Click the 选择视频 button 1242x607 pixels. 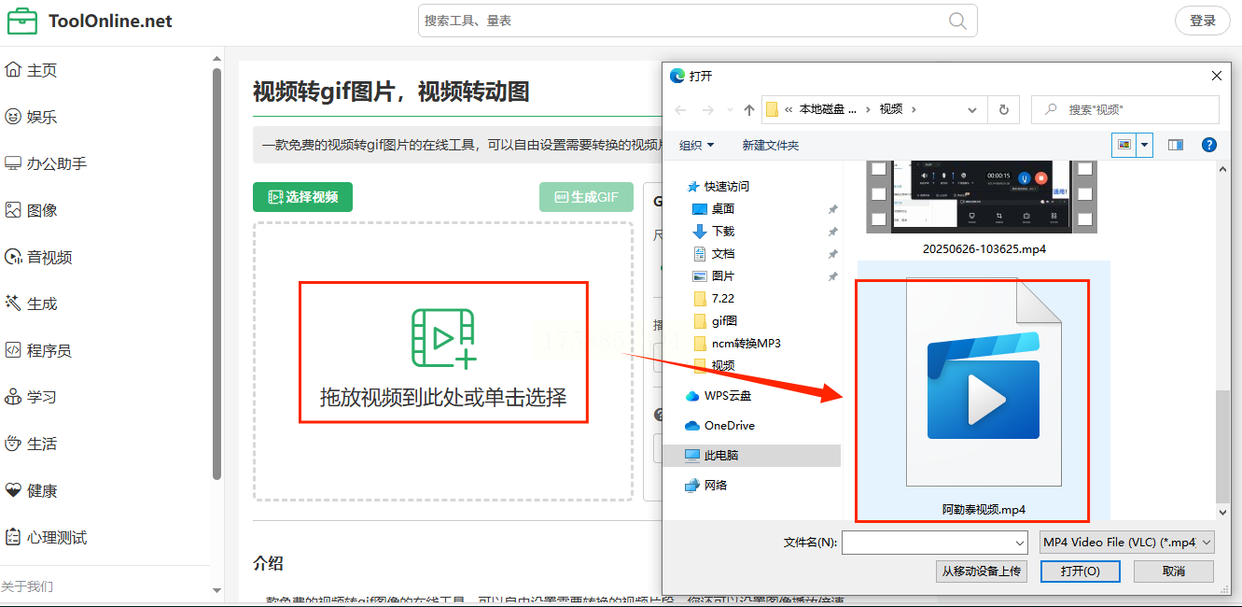coord(303,197)
